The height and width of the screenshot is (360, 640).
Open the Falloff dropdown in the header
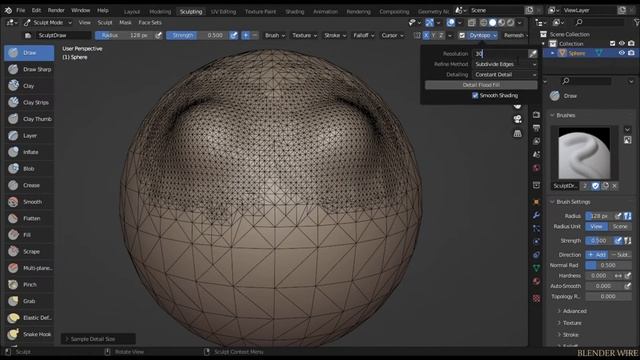pos(364,36)
